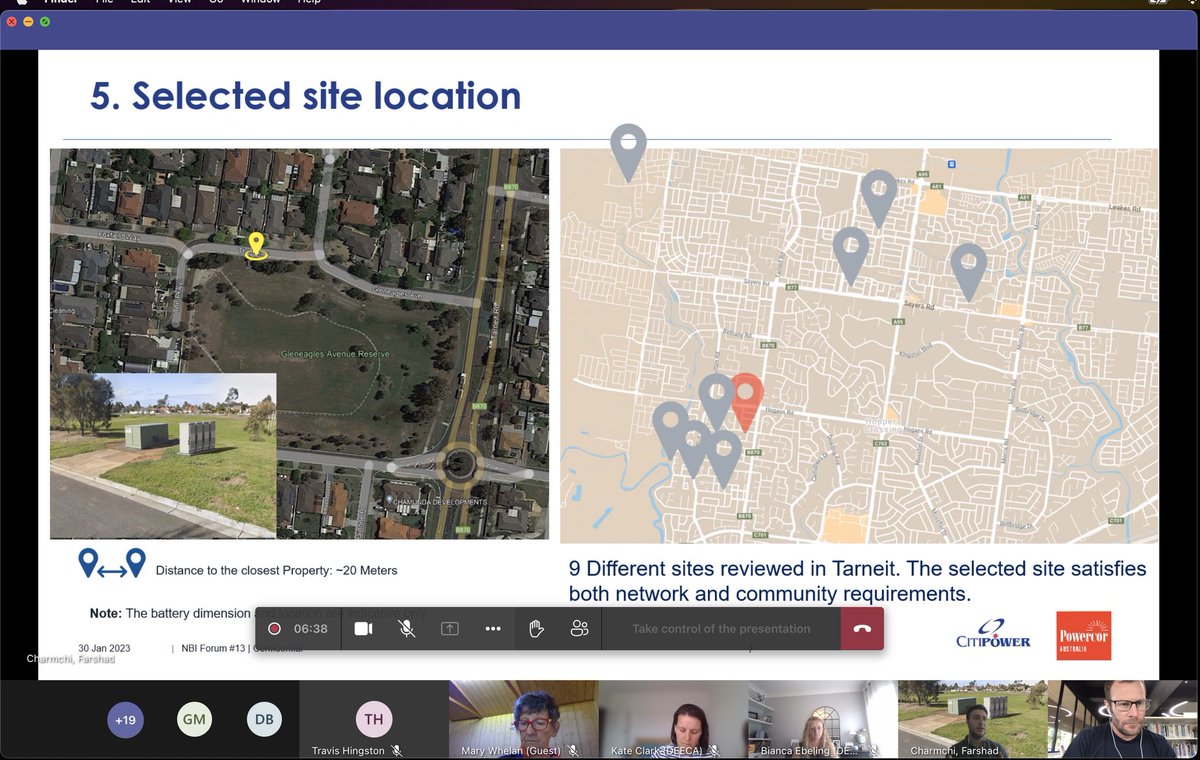
Task: Select the DB participant avatar
Action: pyautogui.click(x=264, y=720)
